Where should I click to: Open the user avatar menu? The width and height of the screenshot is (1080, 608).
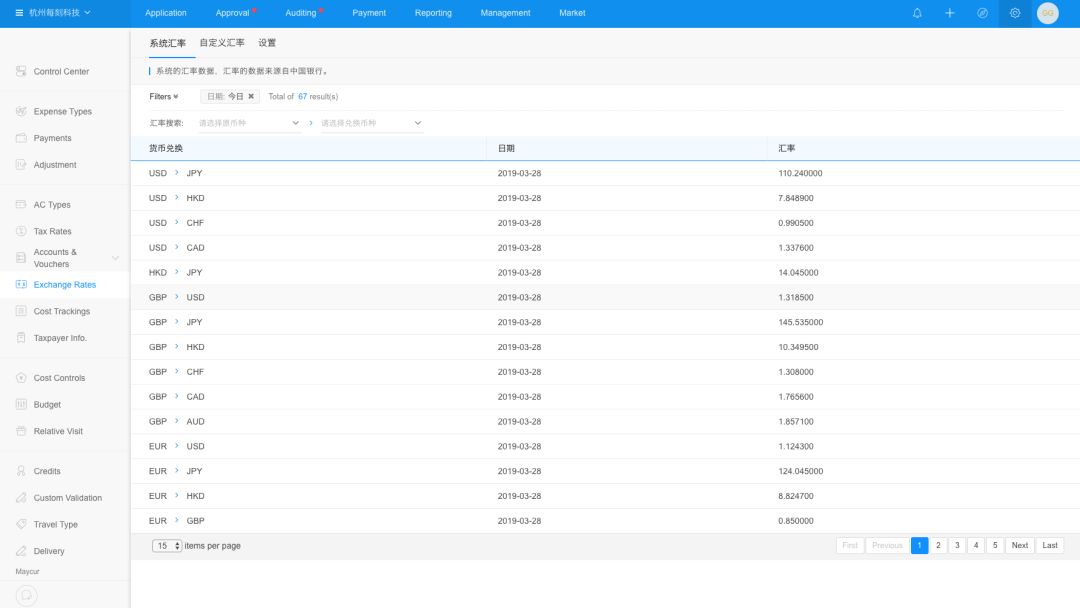click(1048, 13)
